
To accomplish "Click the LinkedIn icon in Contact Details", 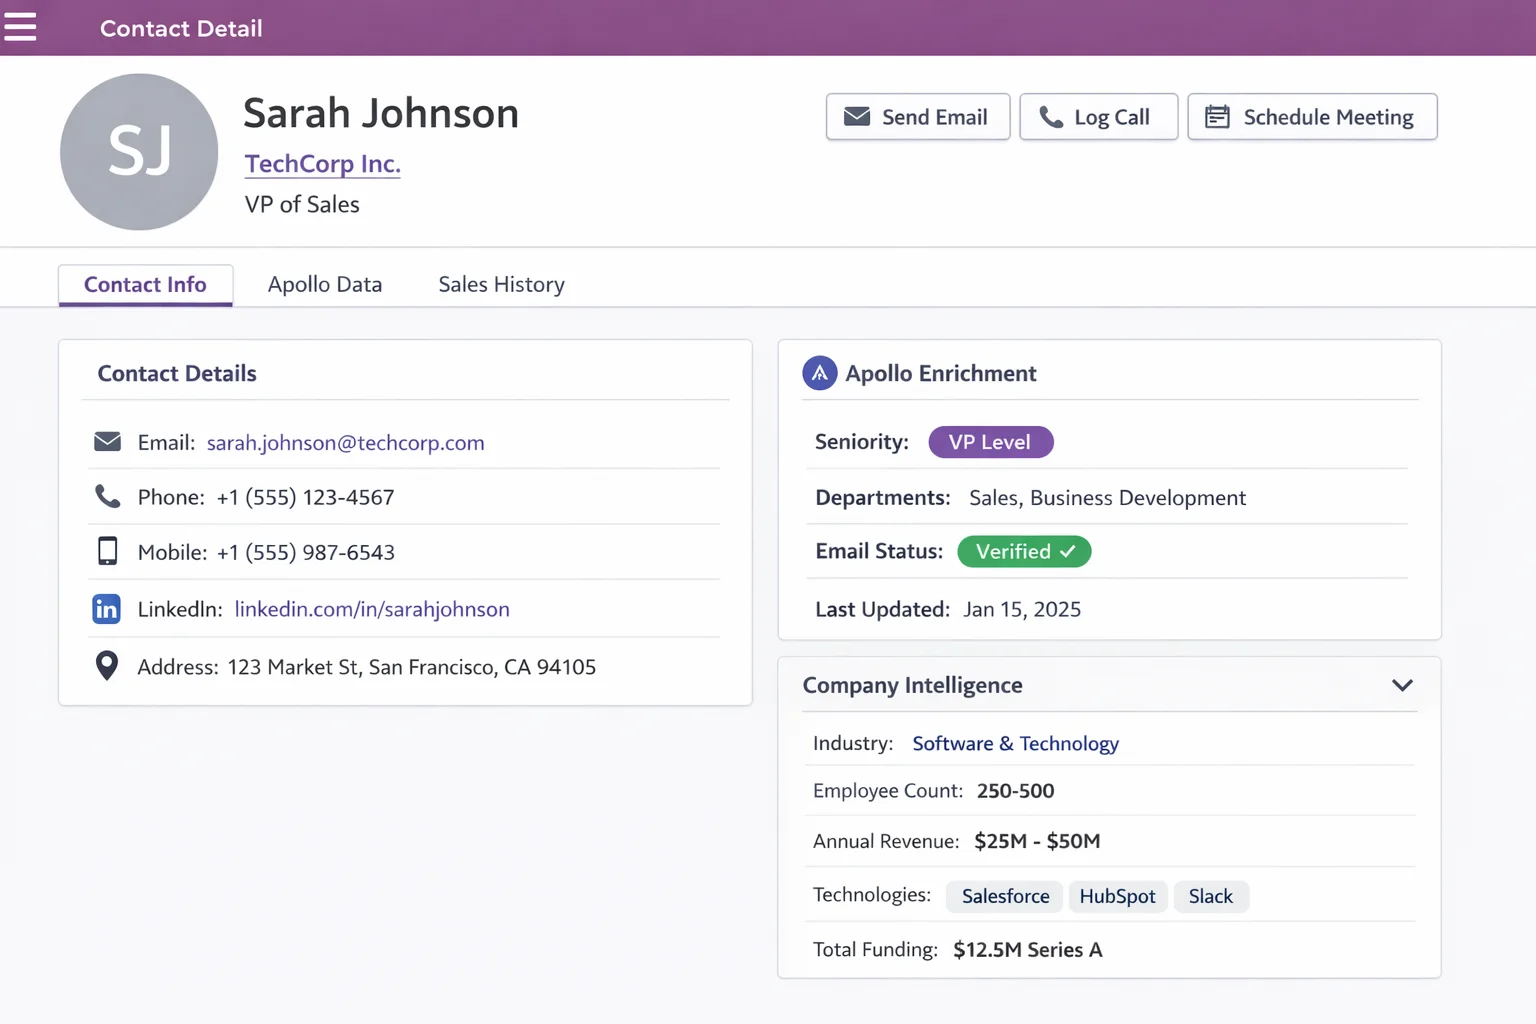I will tap(106, 609).
